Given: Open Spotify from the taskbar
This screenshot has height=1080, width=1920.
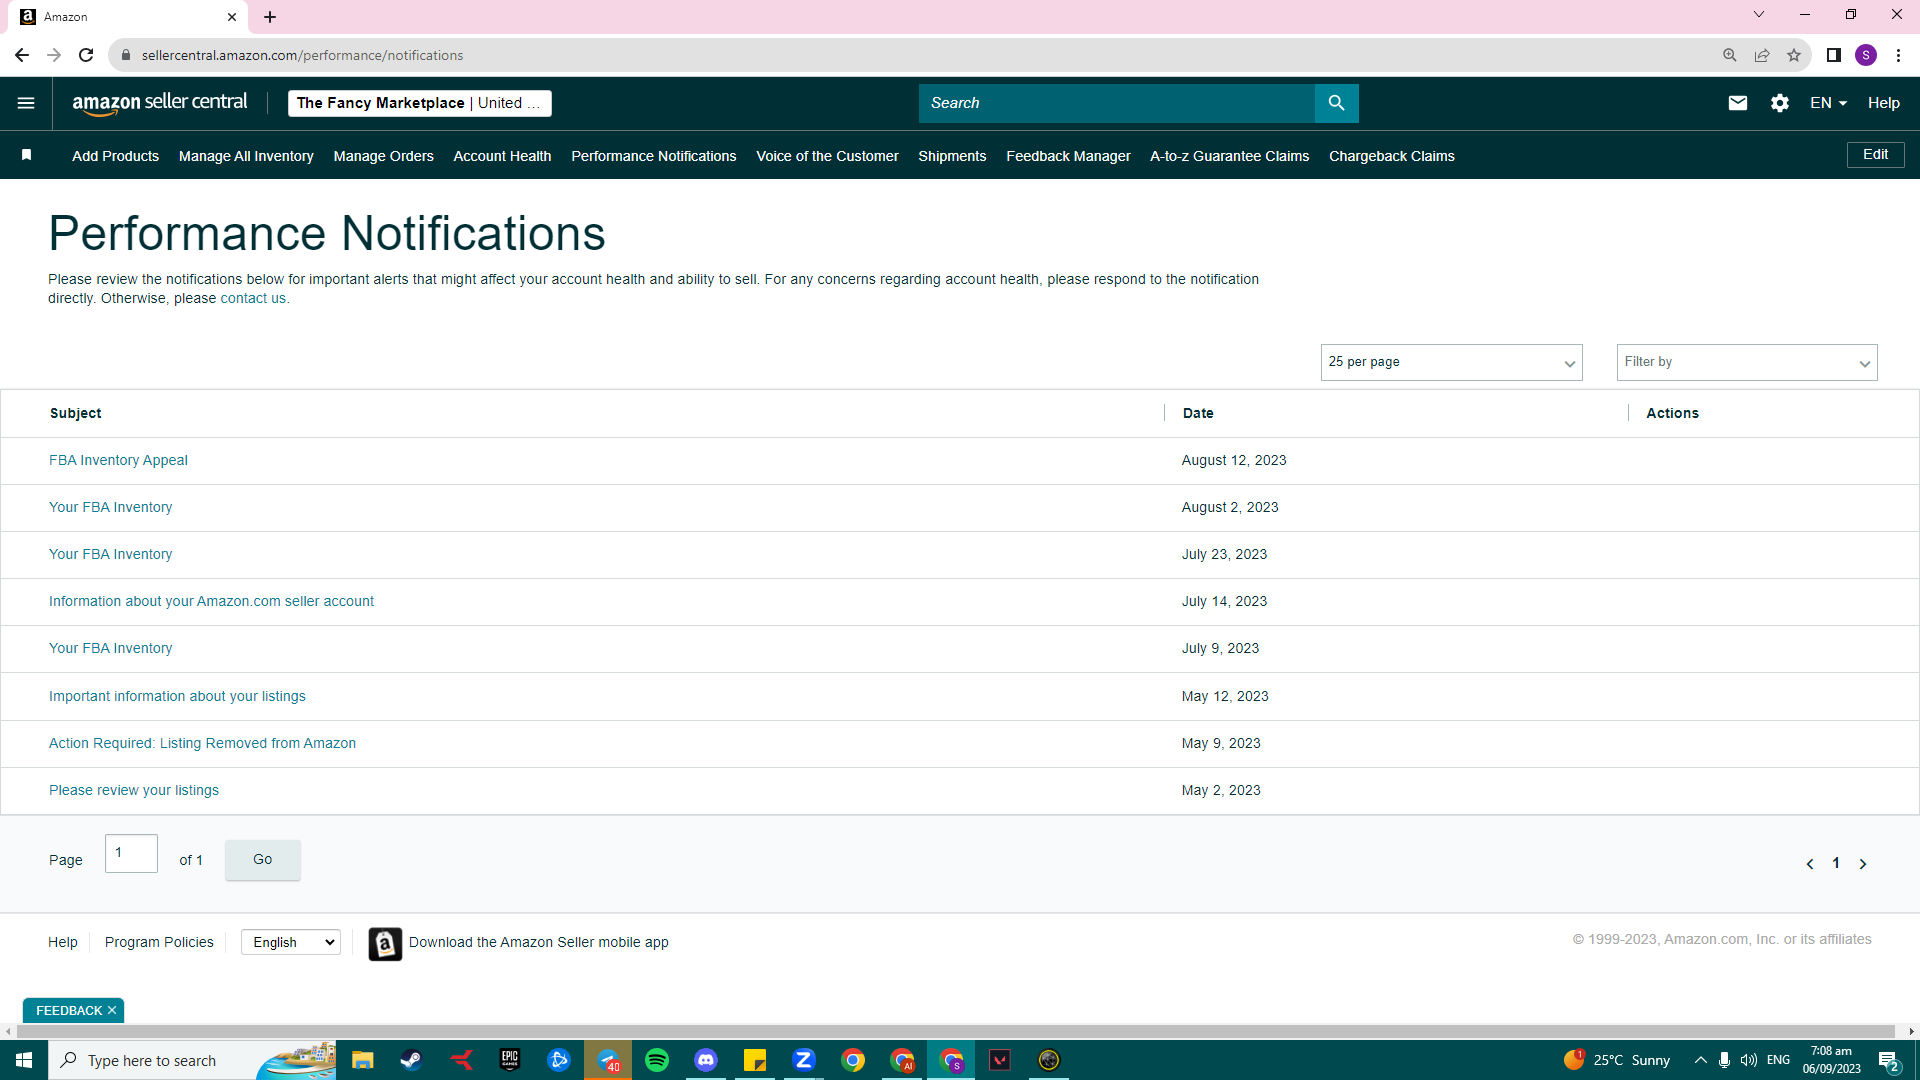Looking at the screenshot, I should (657, 1060).
